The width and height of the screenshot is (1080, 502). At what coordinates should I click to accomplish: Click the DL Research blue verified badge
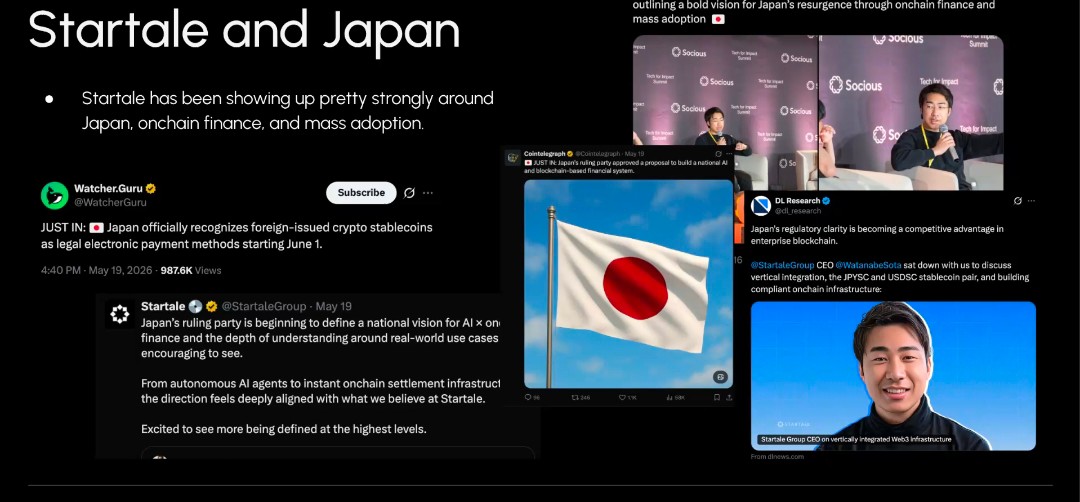826,200
